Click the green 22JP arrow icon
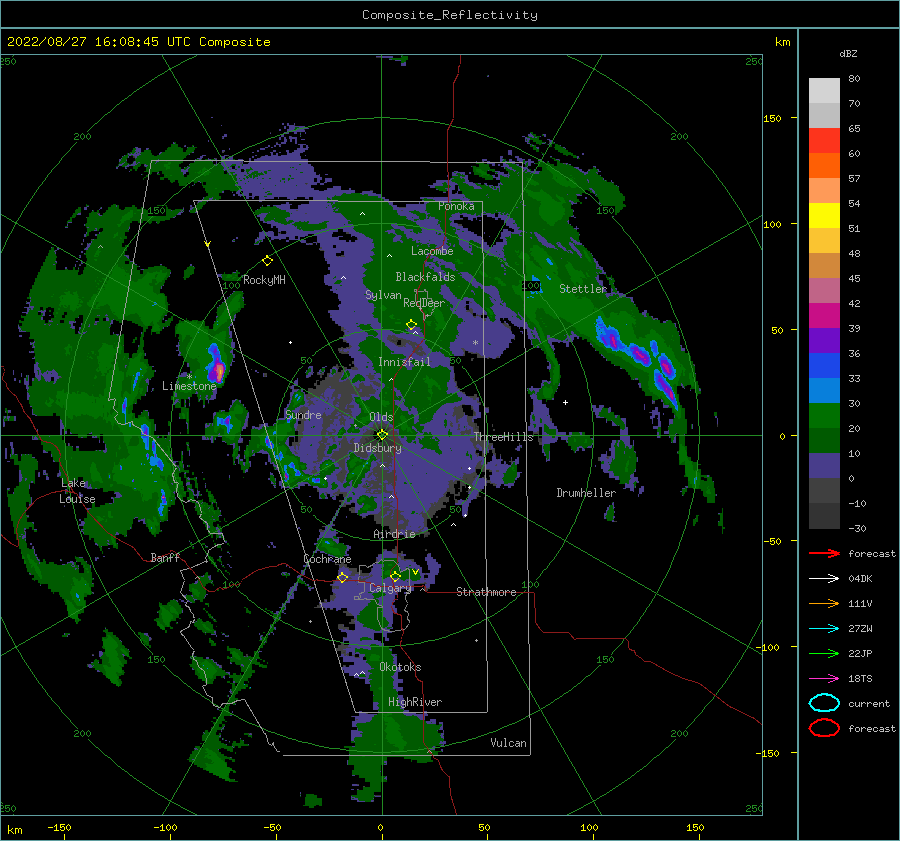The image size is (900, 841). tap(824, 653)
